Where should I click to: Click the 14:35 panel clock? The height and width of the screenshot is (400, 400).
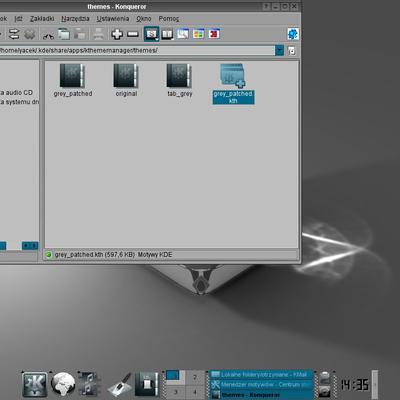point(355,385)
